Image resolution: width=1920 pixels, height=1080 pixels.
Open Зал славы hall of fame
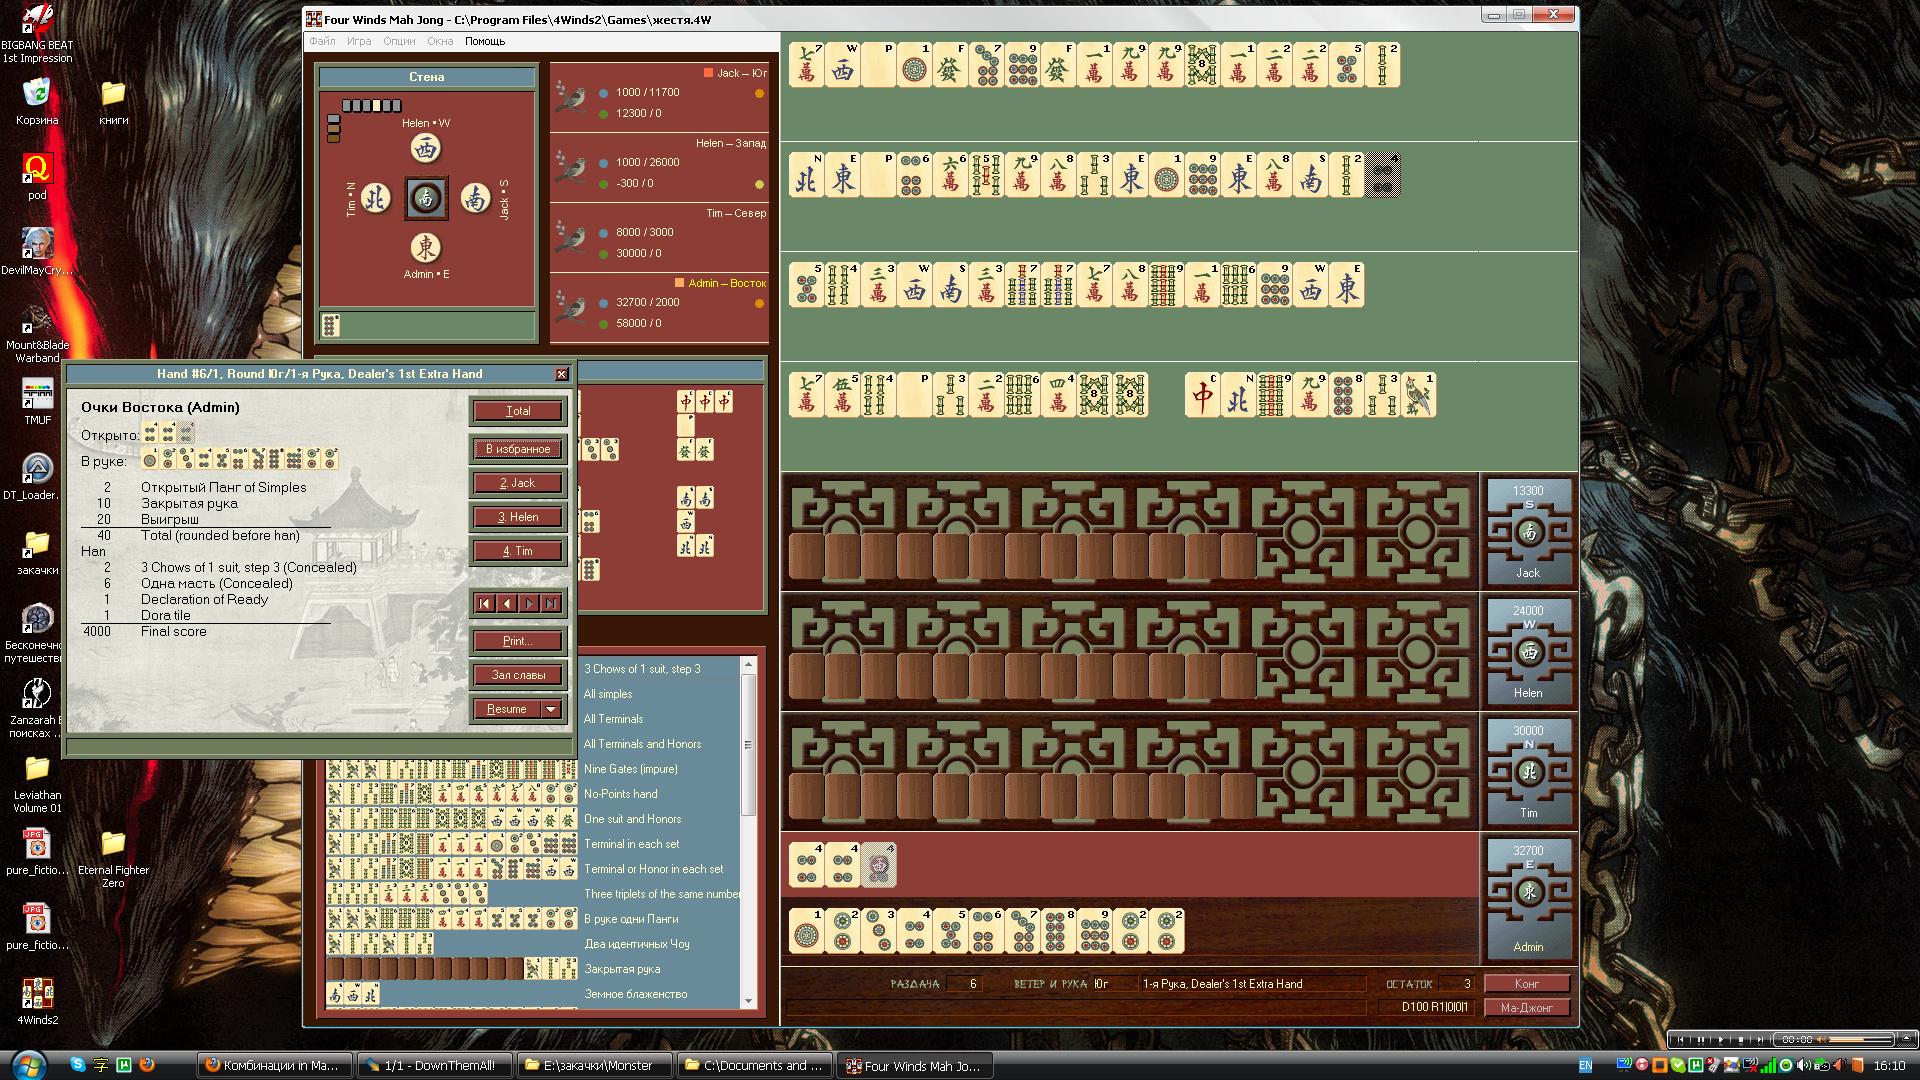click(518, 675)
